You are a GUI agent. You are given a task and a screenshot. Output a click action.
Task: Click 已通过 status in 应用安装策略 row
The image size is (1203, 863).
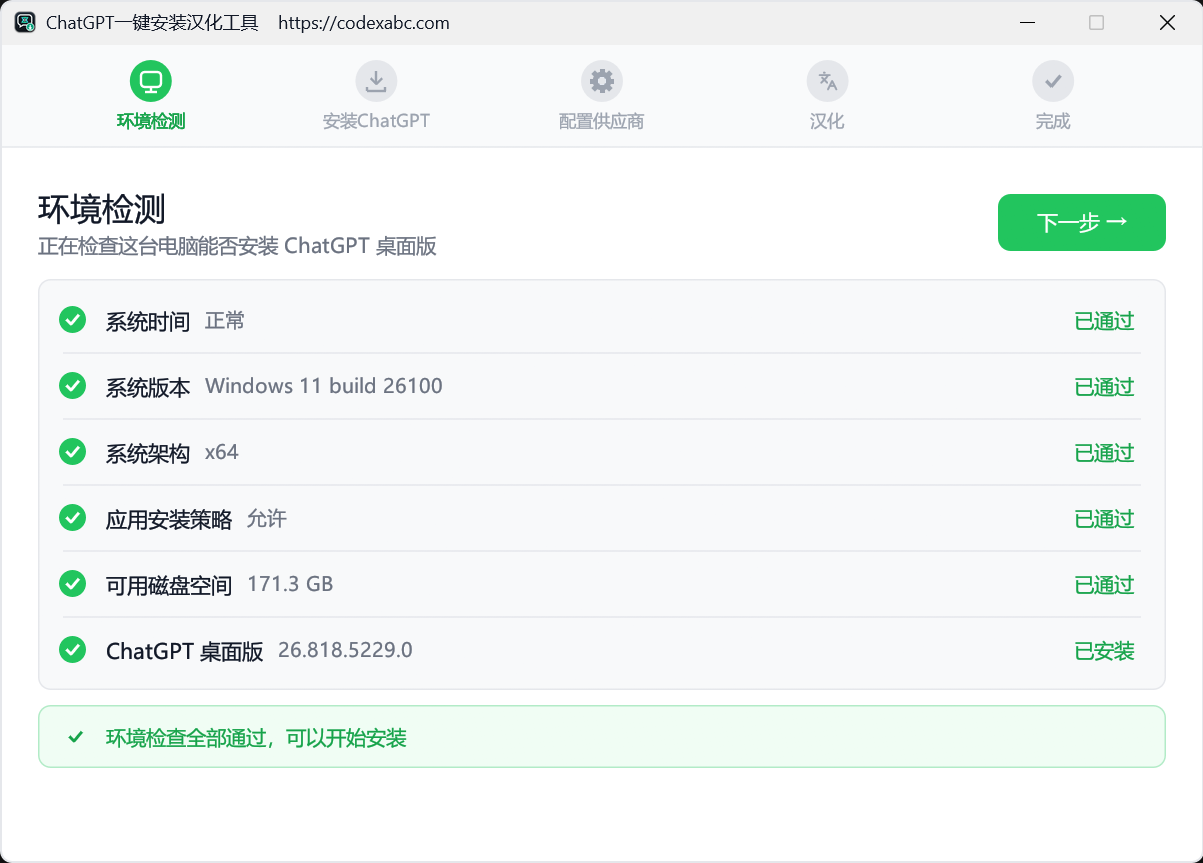[x=1105, y=519]
